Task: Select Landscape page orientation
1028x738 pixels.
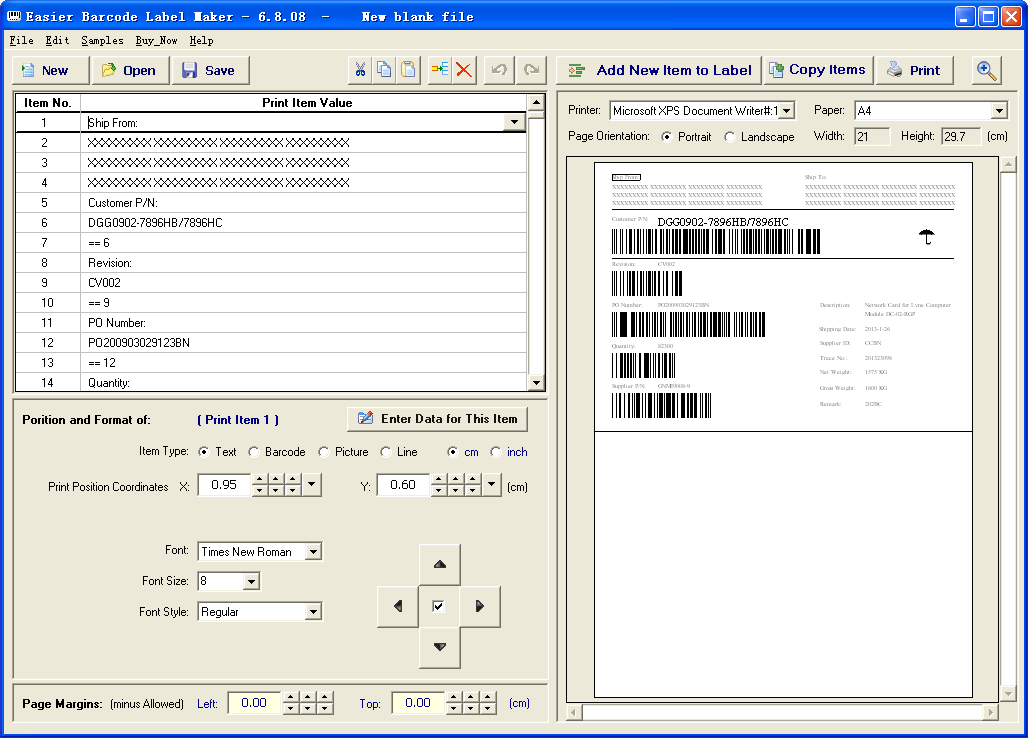Action: 730,136
